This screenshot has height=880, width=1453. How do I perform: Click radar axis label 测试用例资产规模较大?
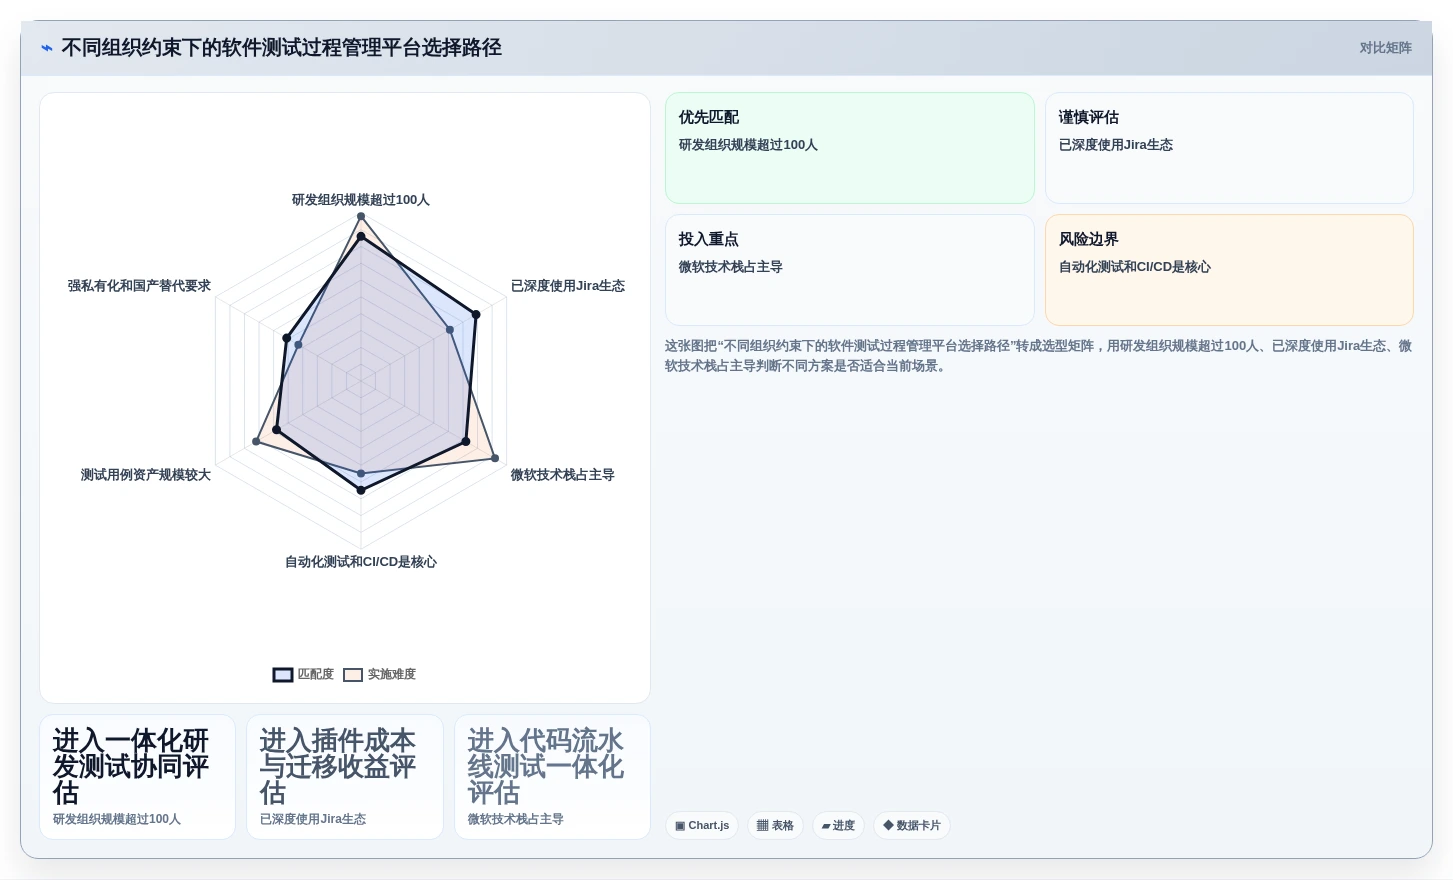pyautogui.click(x=146, y=475)
